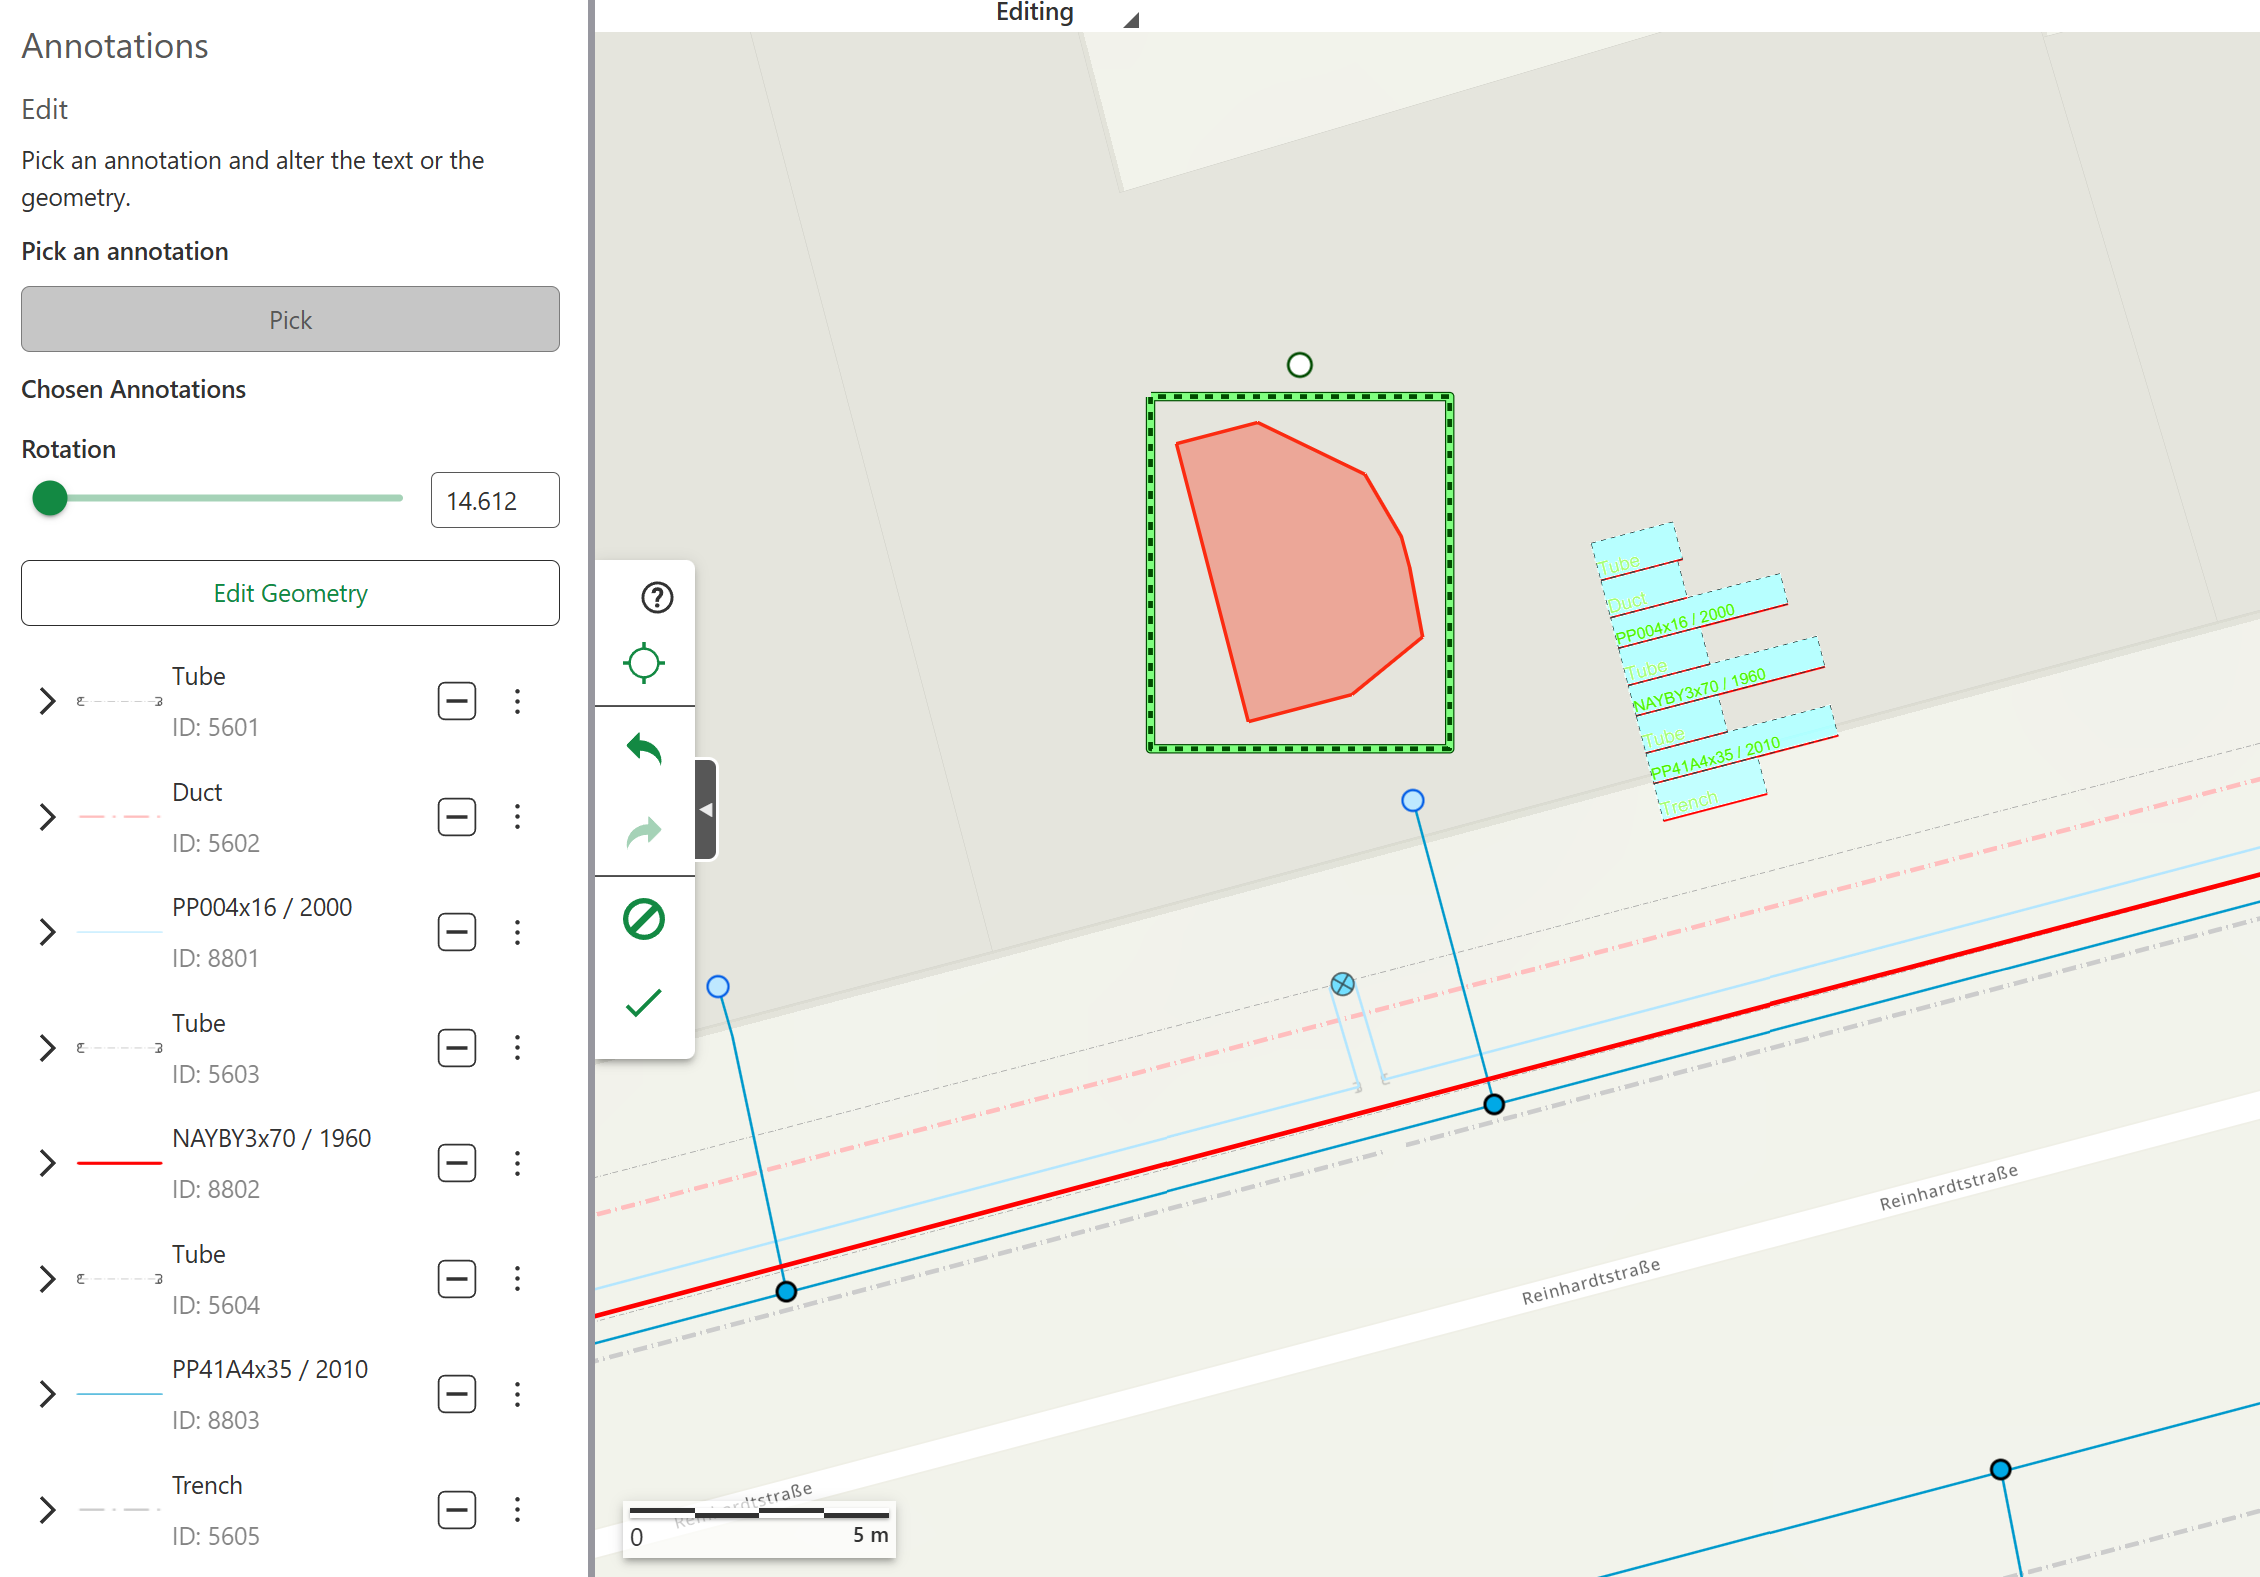
Task: Click the green cancel circle-slash icon
Action: click(x=644, y=919)
